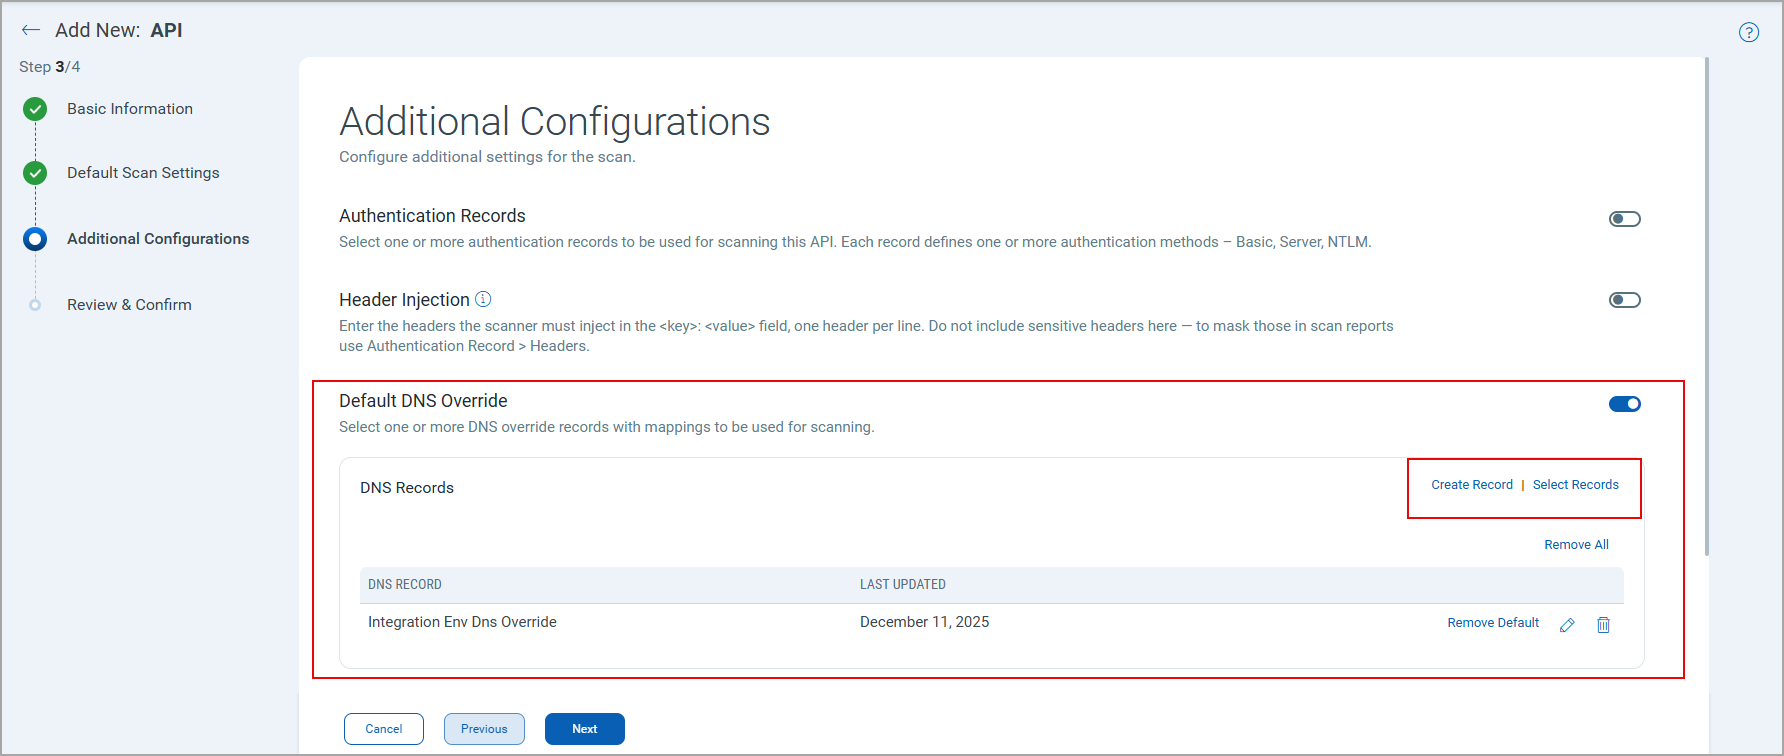Click the Next button
The width and height of the screenshot is (1784, 756).
(585, 729)
